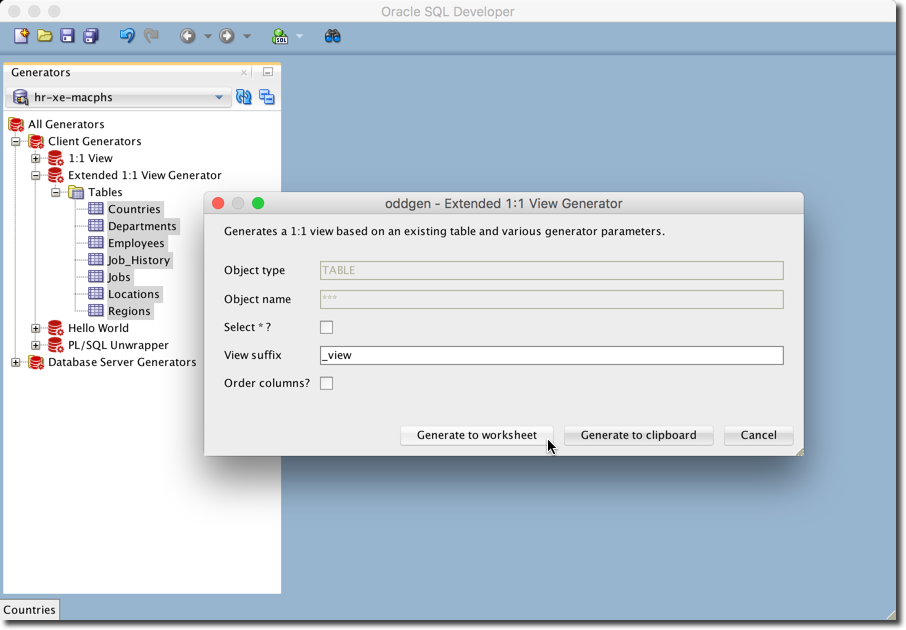Zoom the oddgen dialog with green button
The width and height of the screenshot is (906, 630).
click(x=258, y=203)
